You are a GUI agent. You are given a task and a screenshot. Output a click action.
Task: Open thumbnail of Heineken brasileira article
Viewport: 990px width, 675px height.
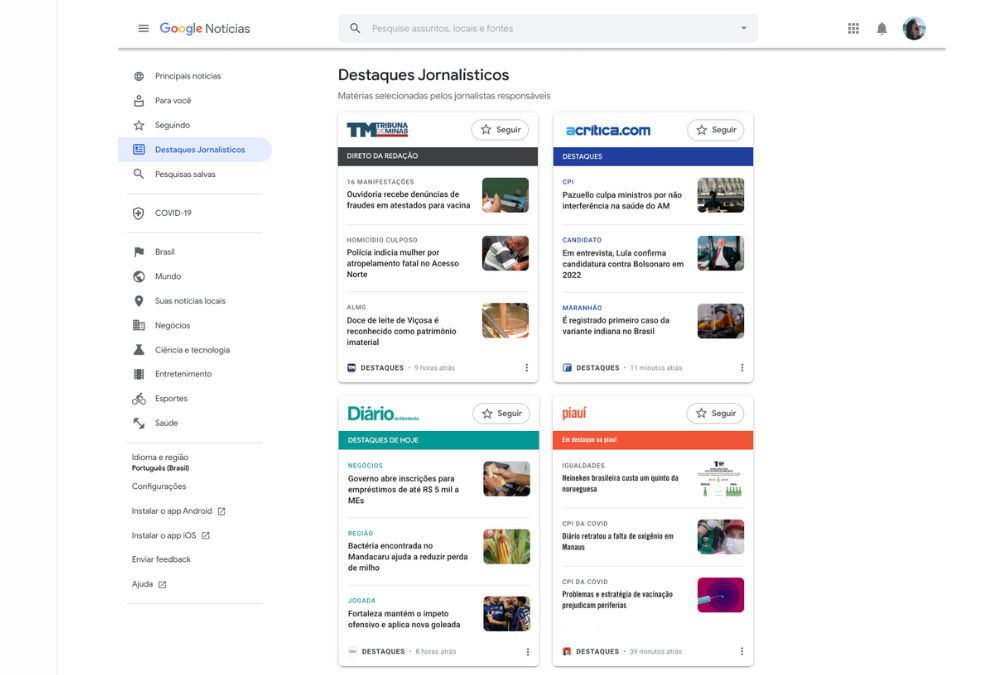coord(720,479)
